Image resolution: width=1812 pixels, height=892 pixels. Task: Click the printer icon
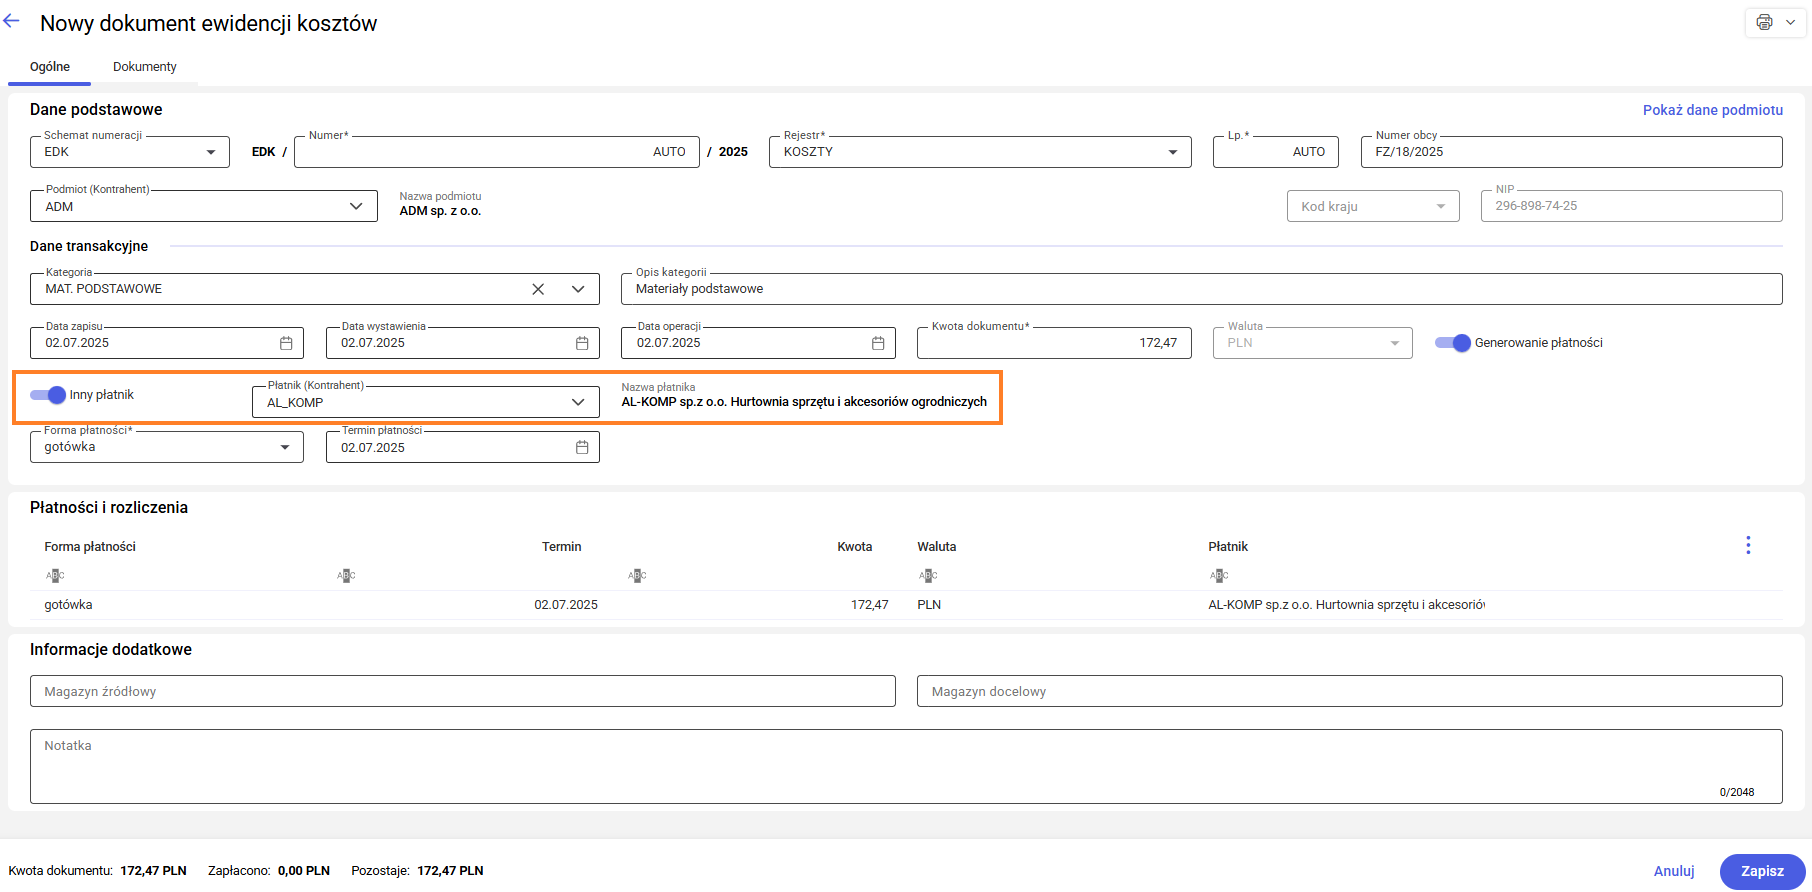tap(1764, 22)
